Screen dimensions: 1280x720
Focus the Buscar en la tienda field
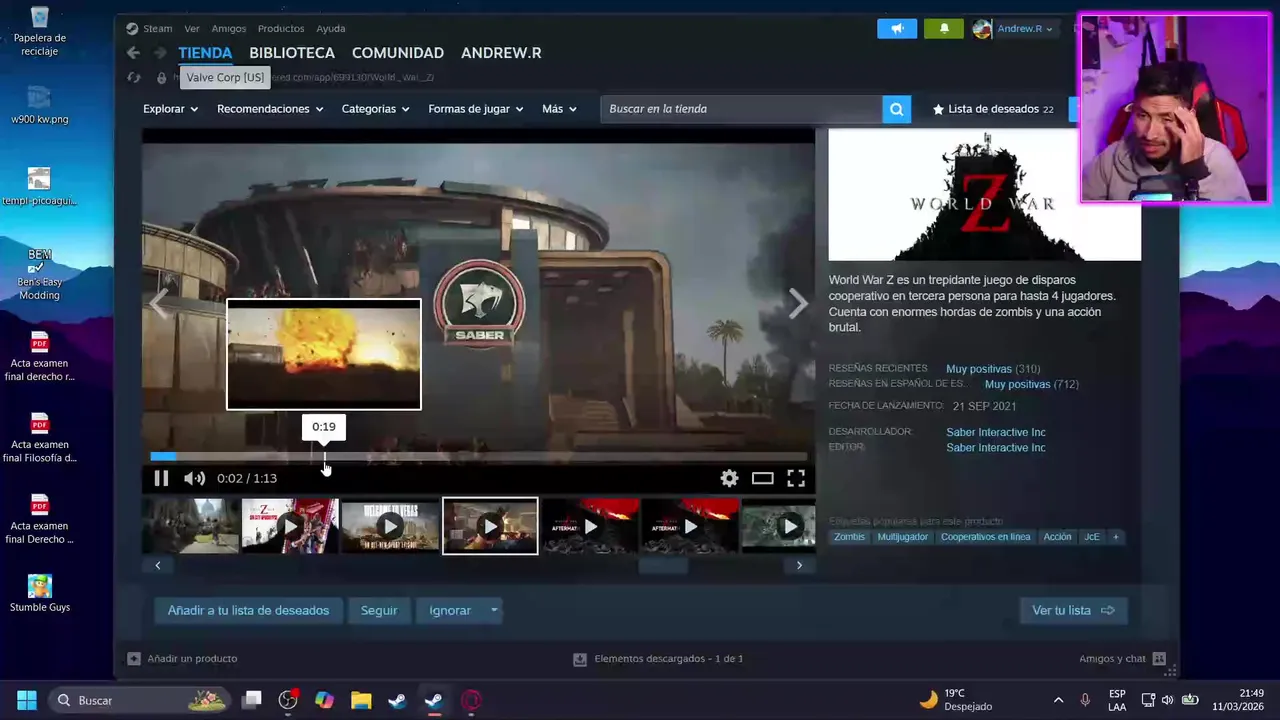741,109
